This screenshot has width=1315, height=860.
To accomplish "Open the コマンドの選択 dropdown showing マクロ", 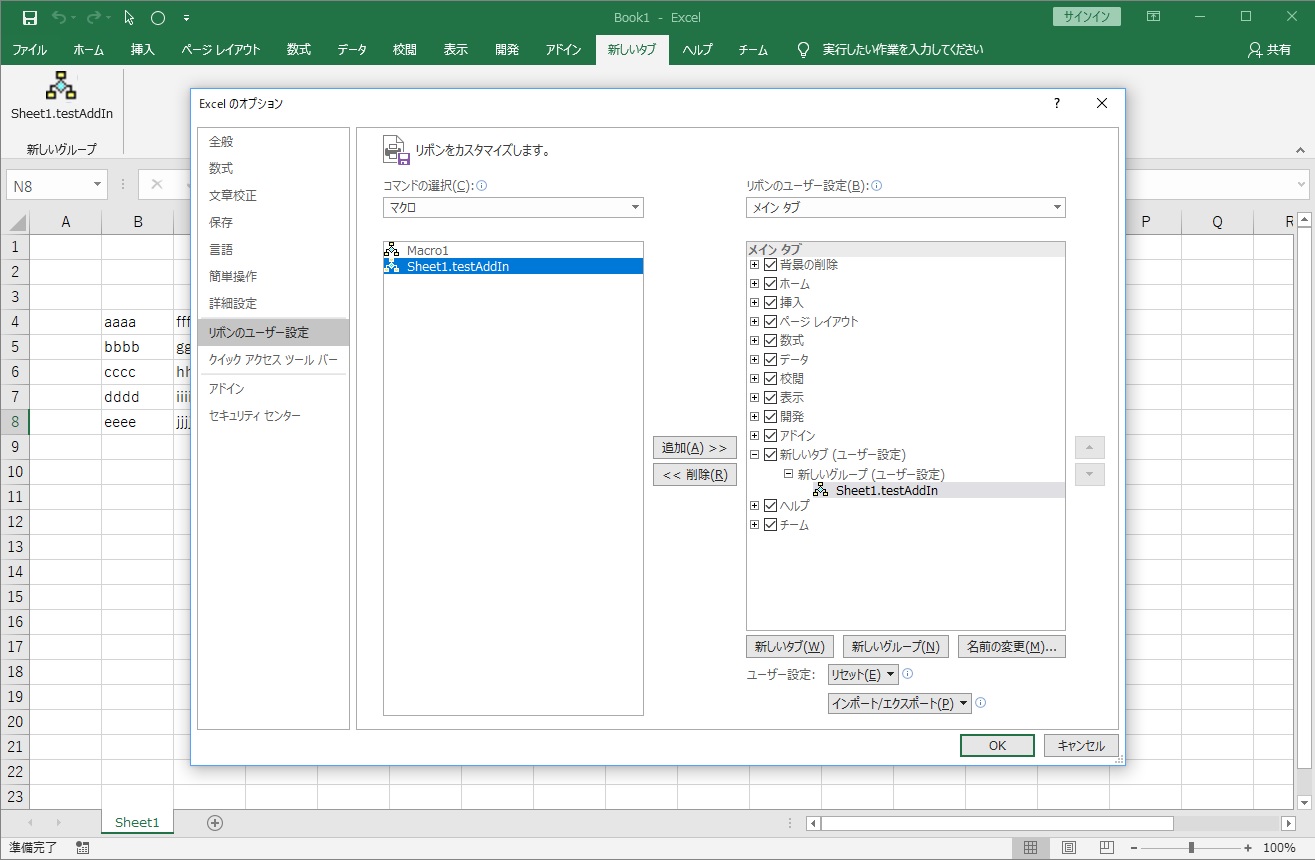I will click(513, 207).
